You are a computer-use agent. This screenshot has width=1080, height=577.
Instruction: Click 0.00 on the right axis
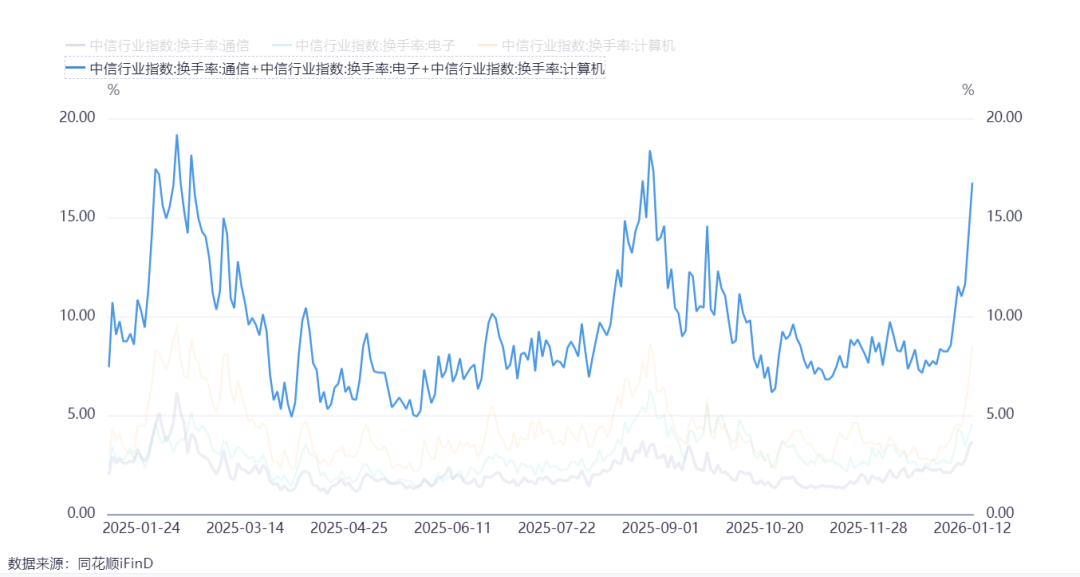tap(1001, 513)
